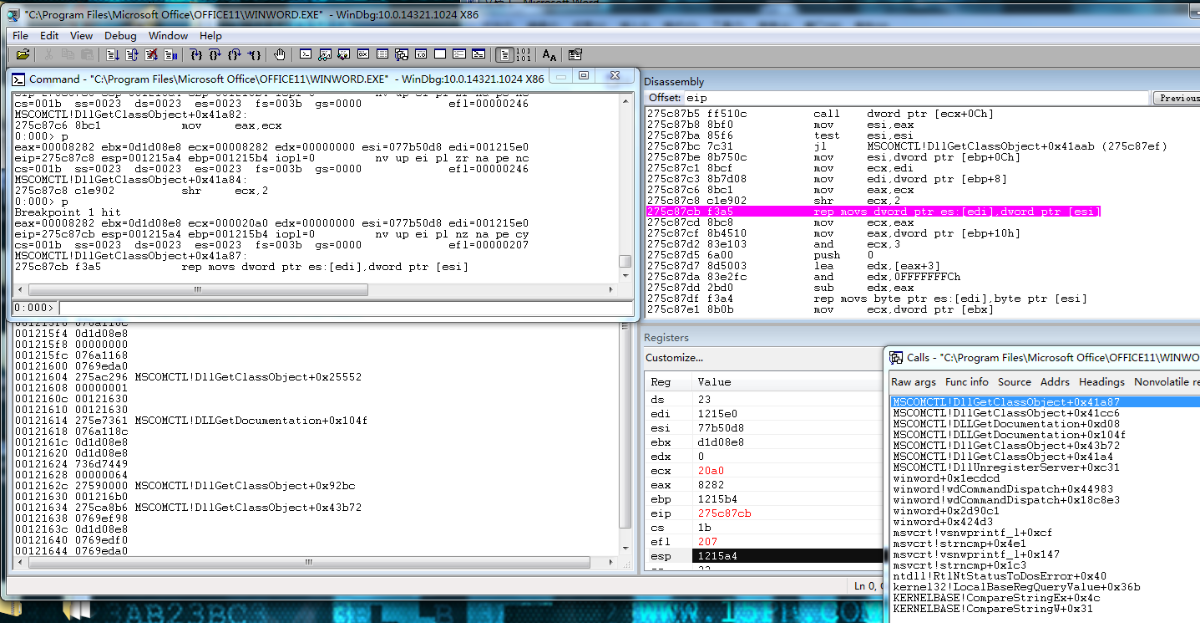Toggle Headings option in Calls window
Image resolution: width=1200 pixels, height=623 pixels.
pyautogui.click(x=1102, y=382)
